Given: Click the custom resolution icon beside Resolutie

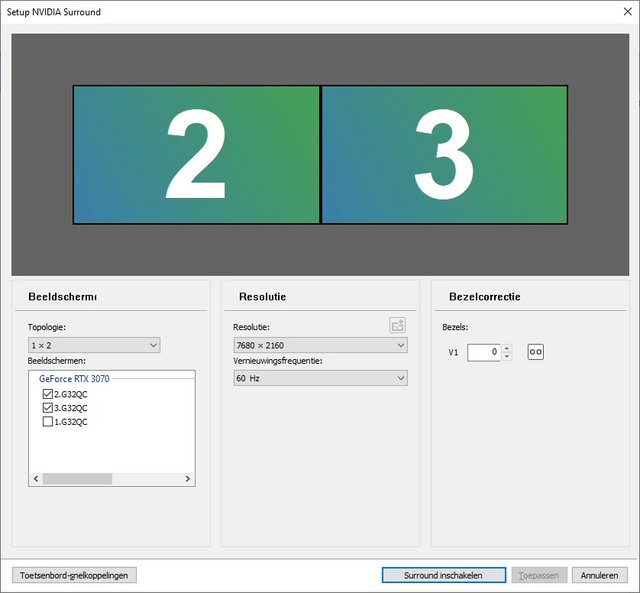Looking at the screenshot, I should click(x=397, y=326).
